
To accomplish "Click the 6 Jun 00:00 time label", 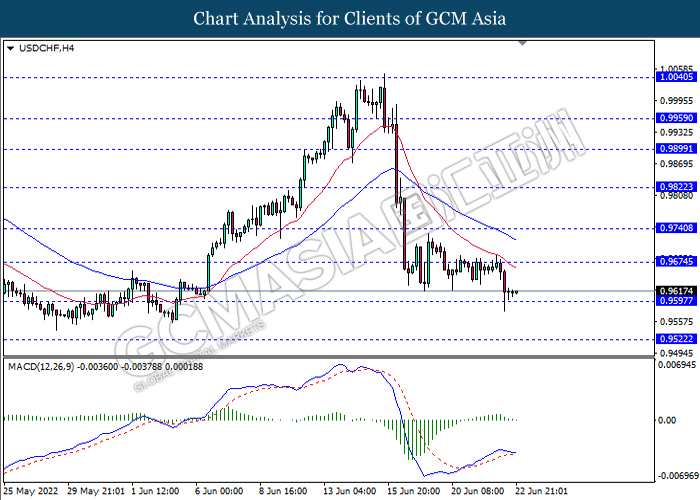I will pos(219,491).
